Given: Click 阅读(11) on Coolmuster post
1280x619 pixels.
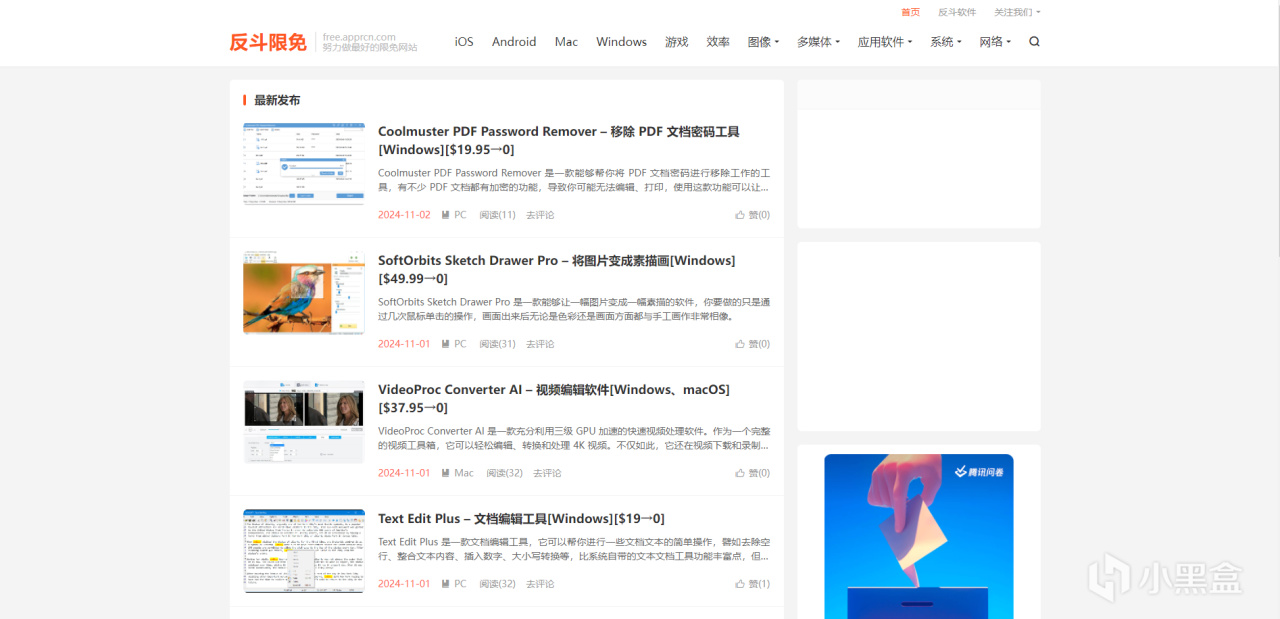Looking at the screenshot, I should [x=497, y=215].
